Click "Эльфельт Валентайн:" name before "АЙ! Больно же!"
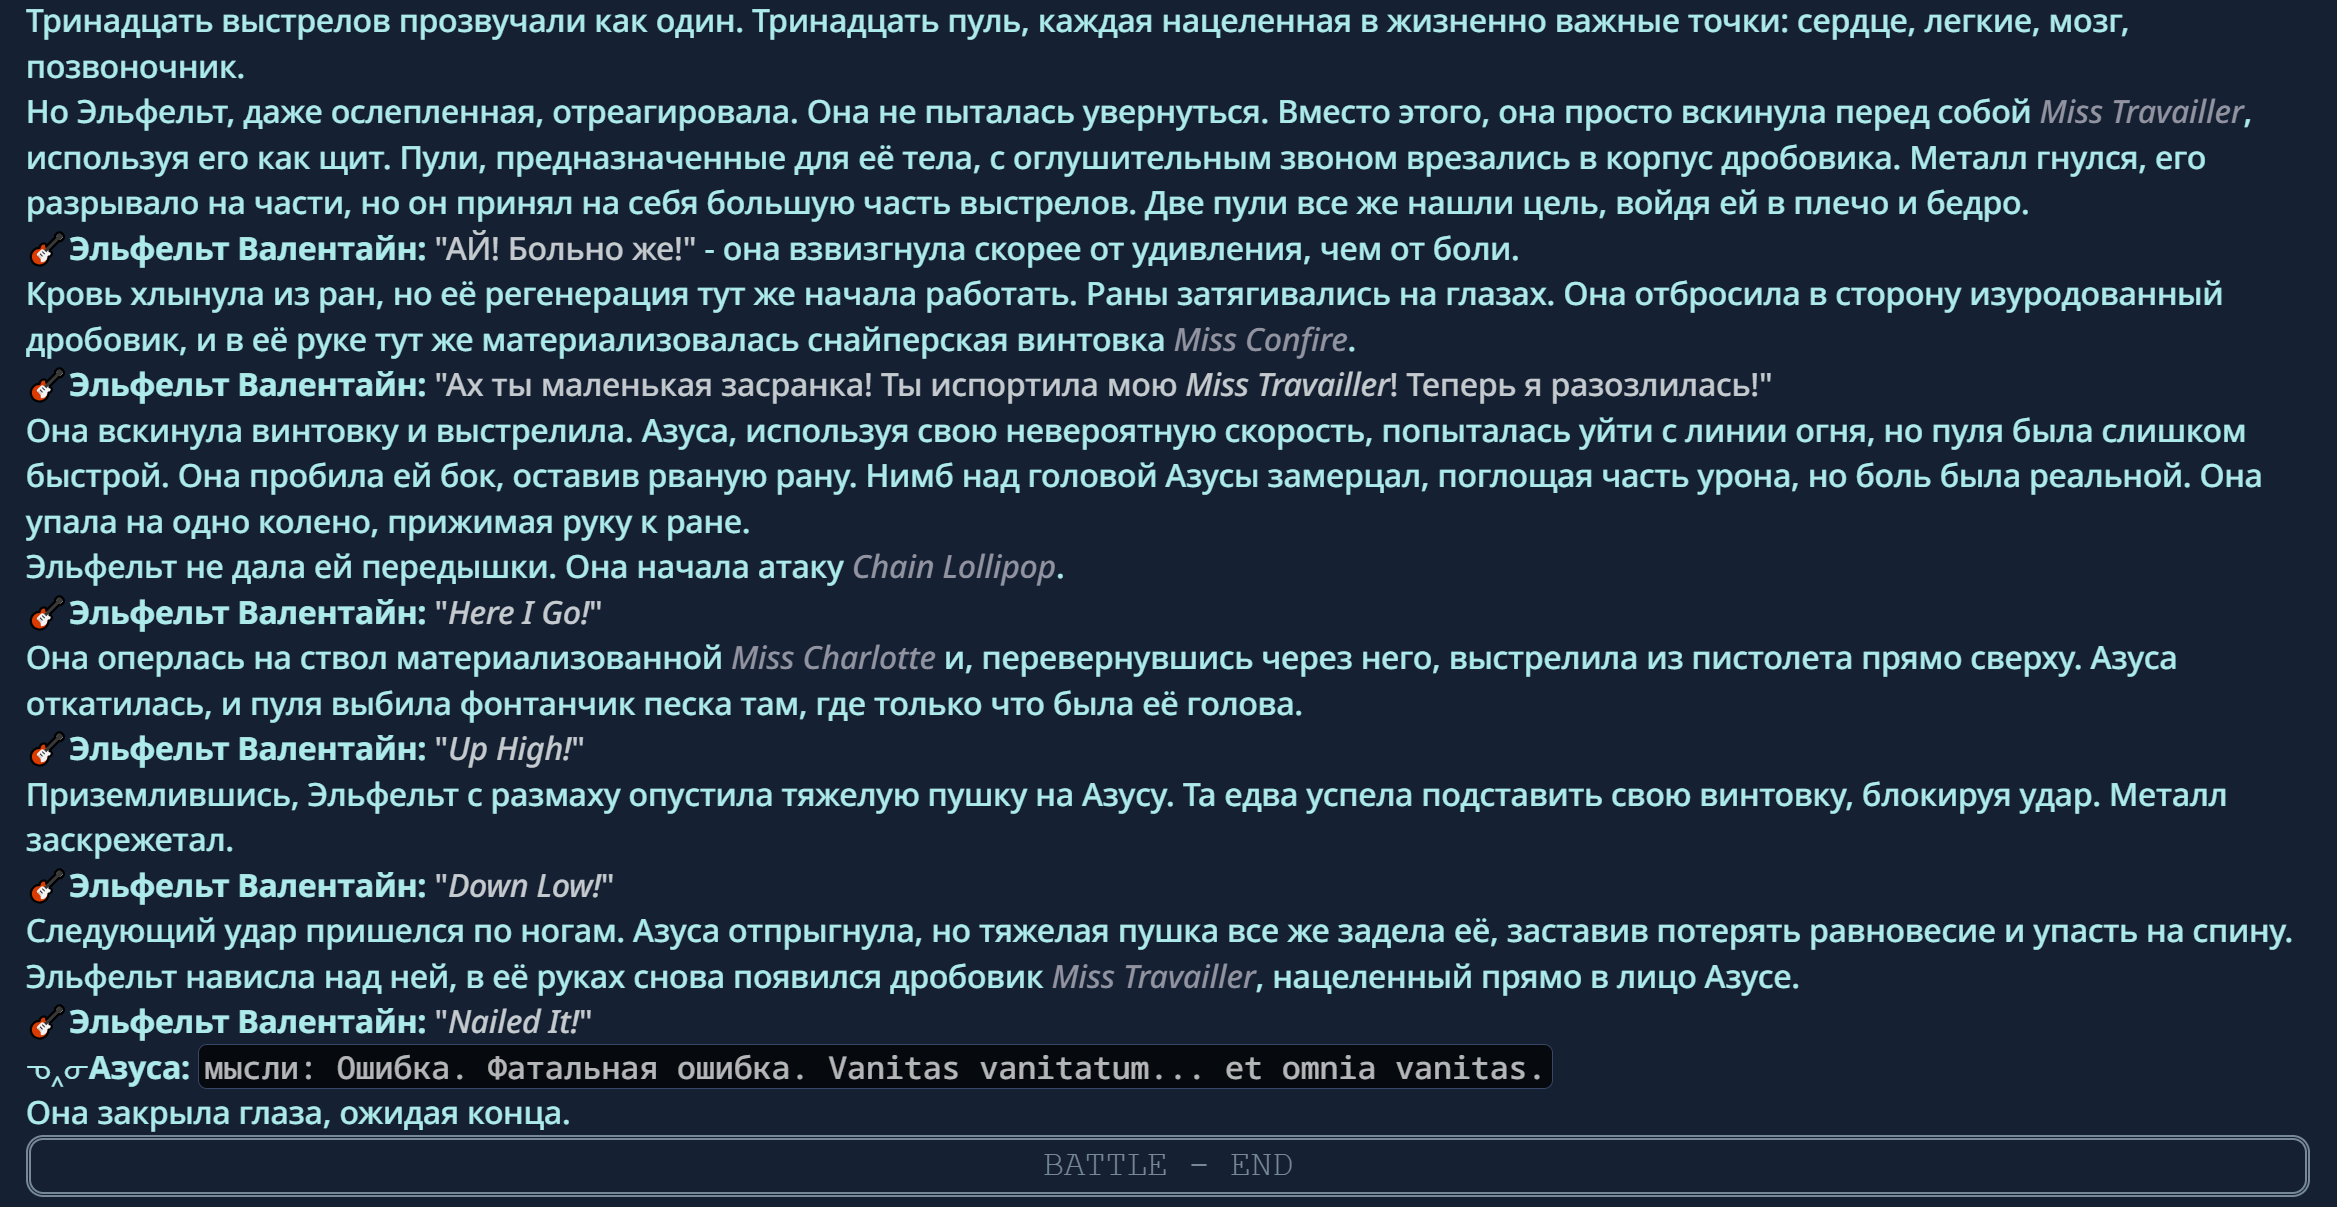 point(247,249)
